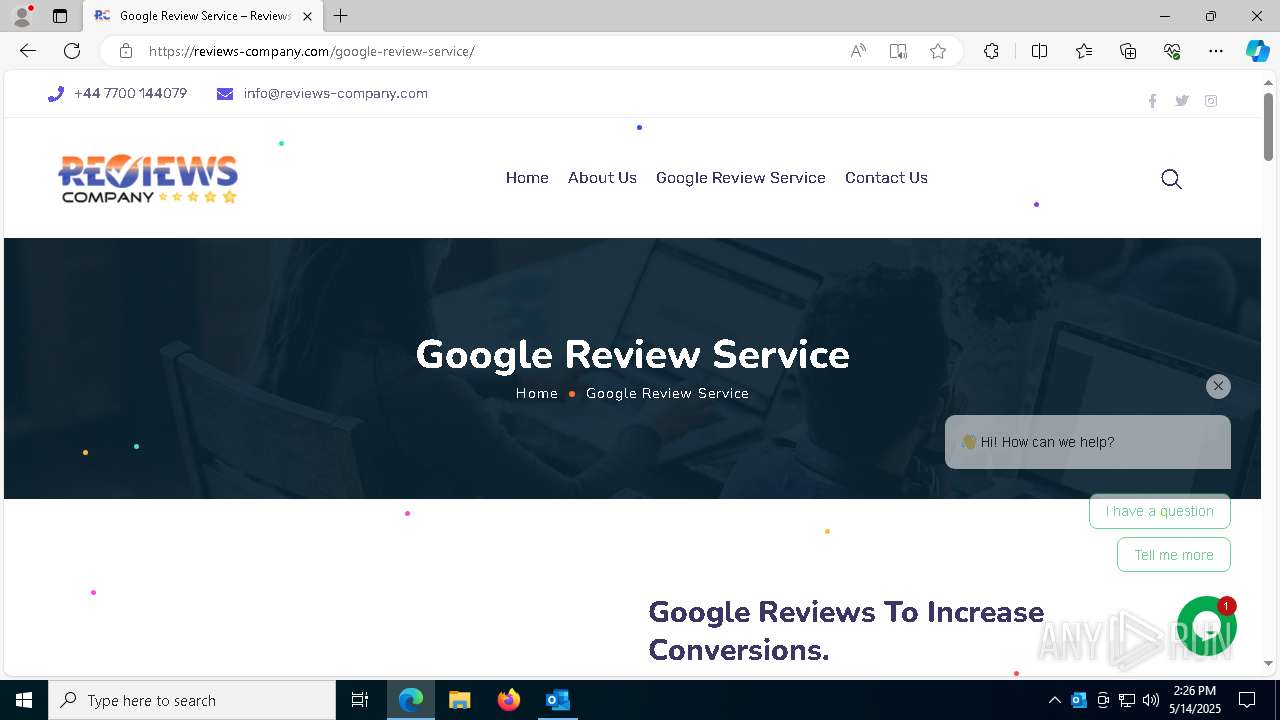Viewport: 1280px width, 720px height.
Task: Choose the 'Tell me more' button
Action: pos(1174,555)
